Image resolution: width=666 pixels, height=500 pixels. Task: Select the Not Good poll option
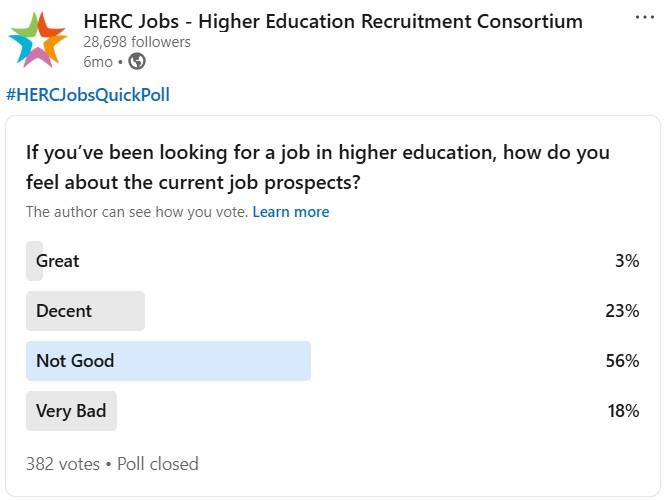[x=75, y=361]
